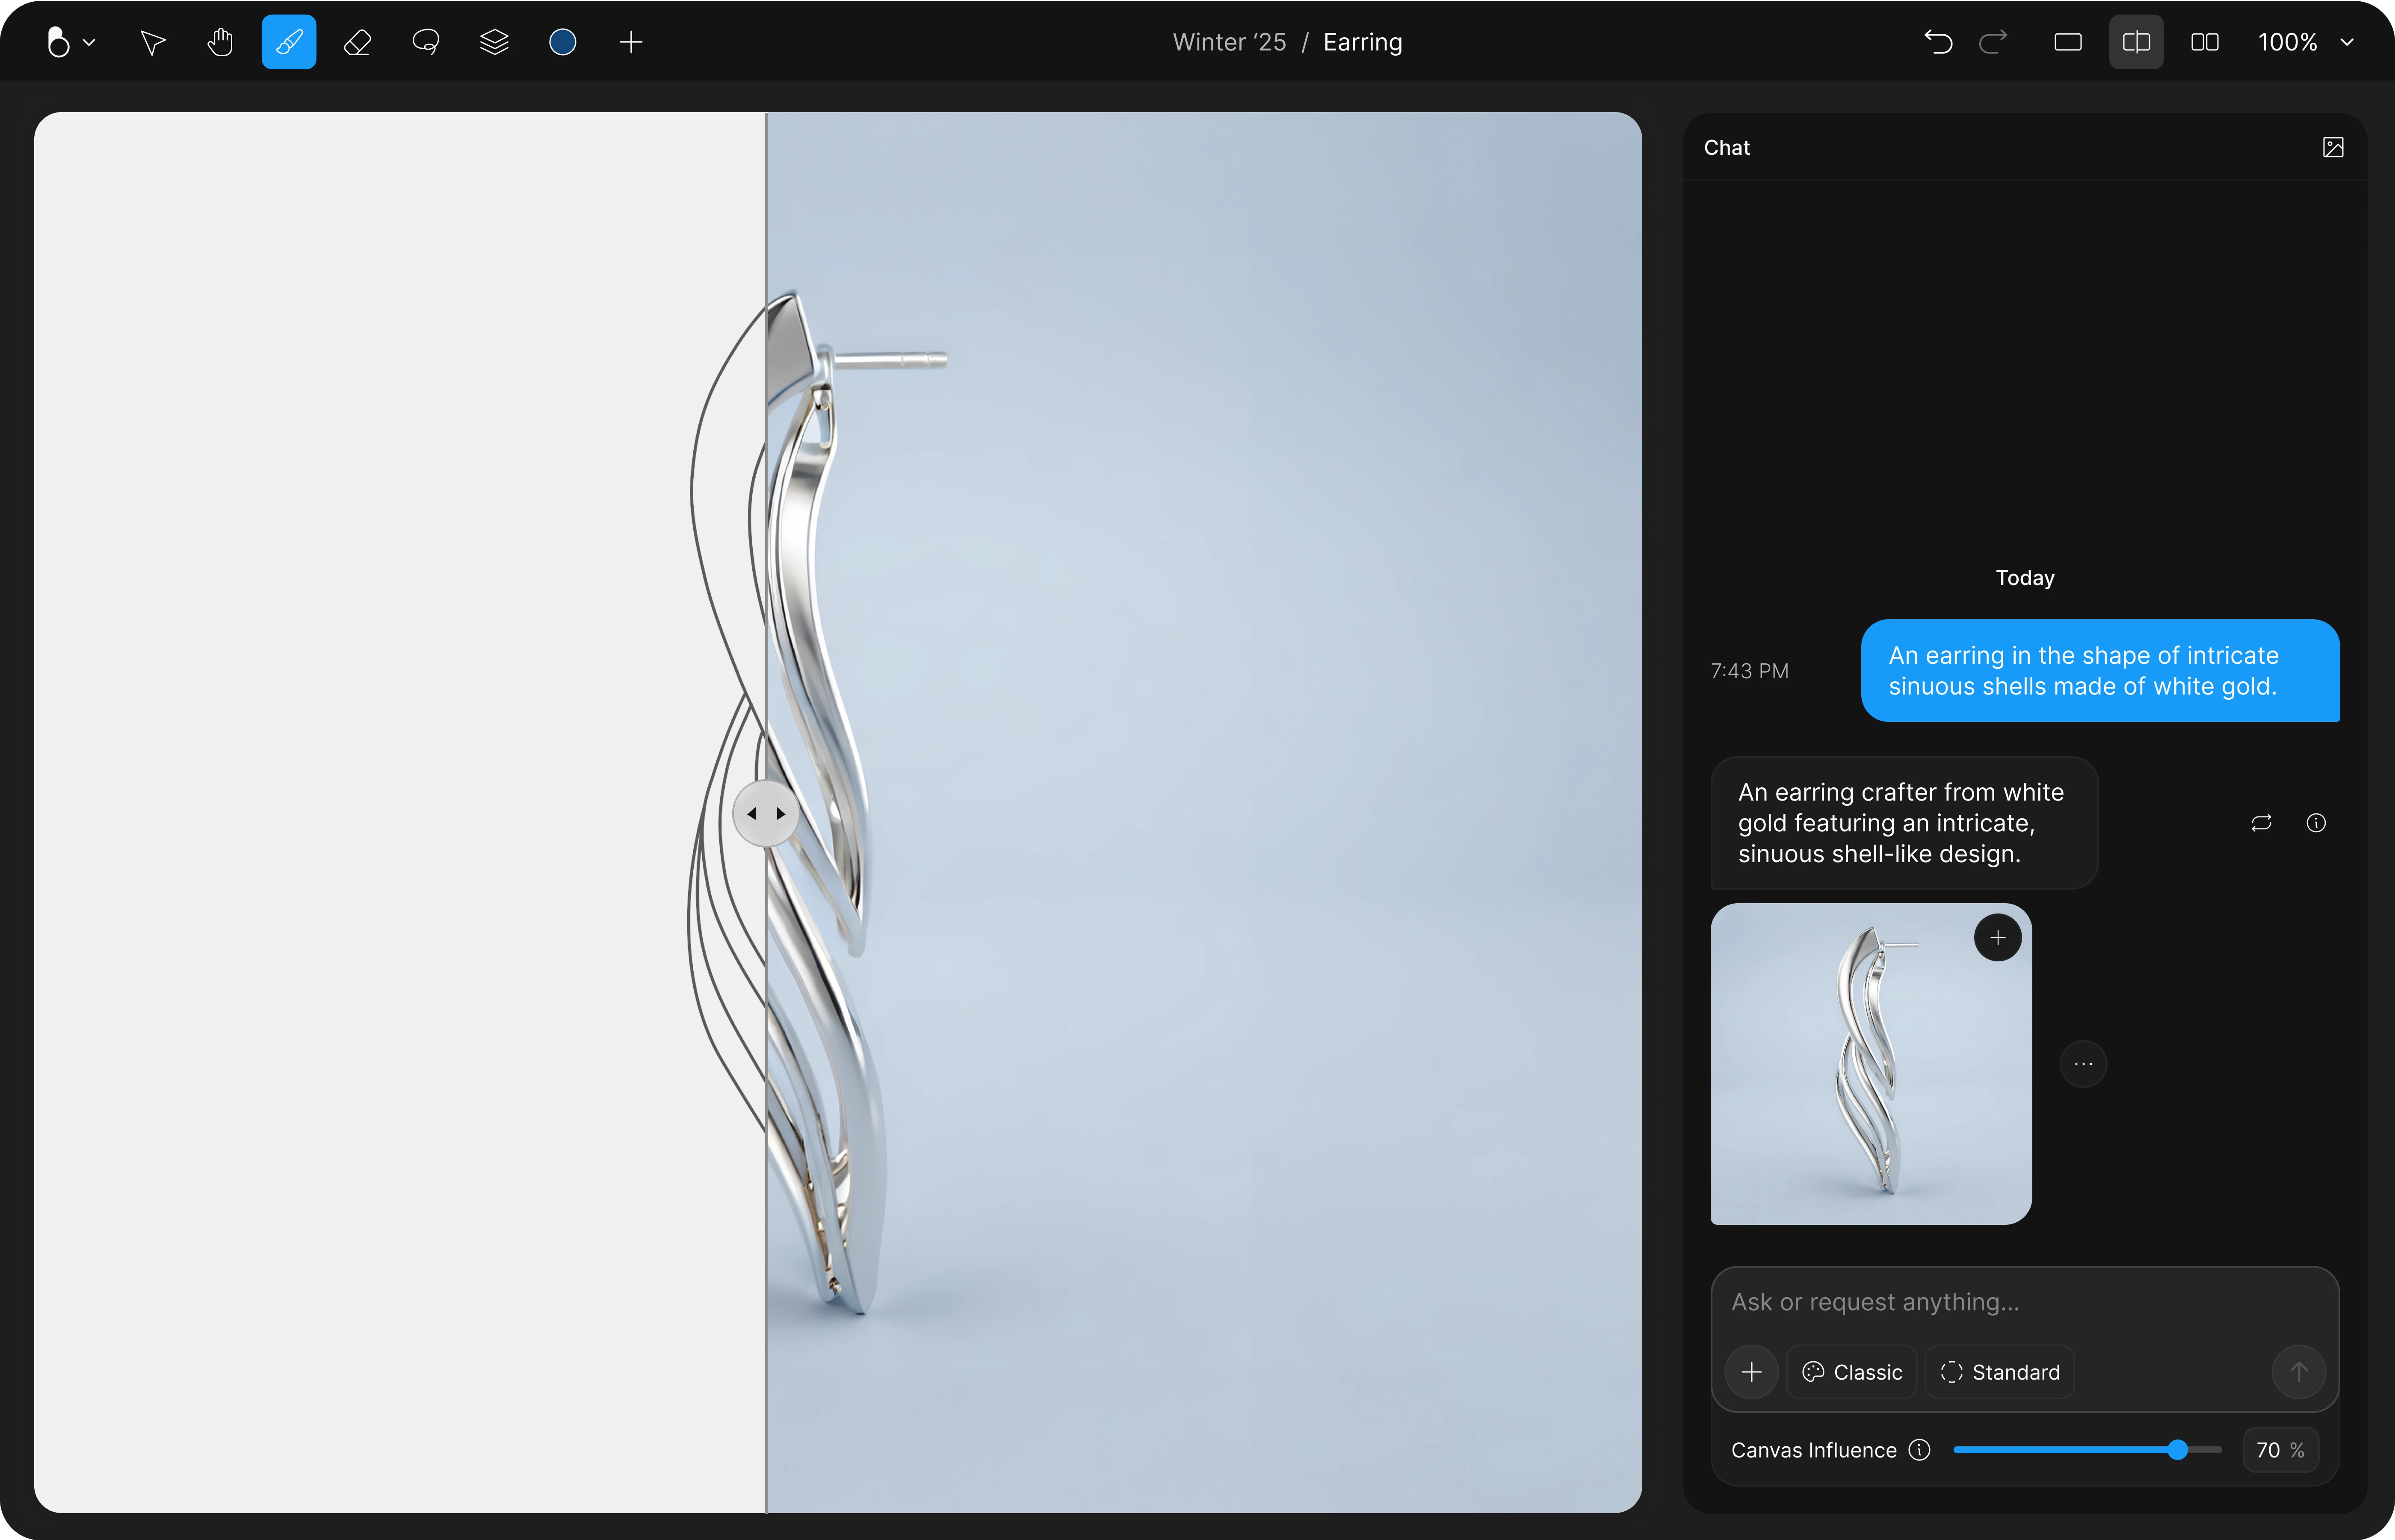
Task: Switch to side-by-side view
Action: [2205, 42]
